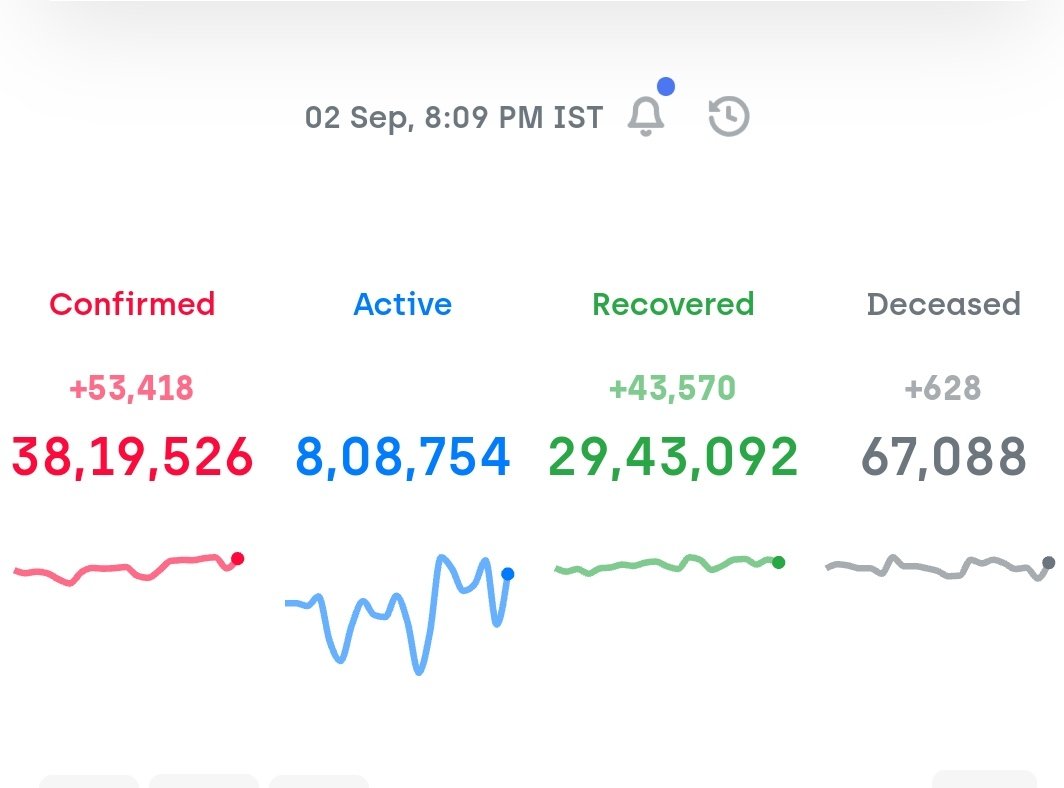Click the +628 daily change under Deceased
Screen dimensions: 1064x788
[943, 389]
